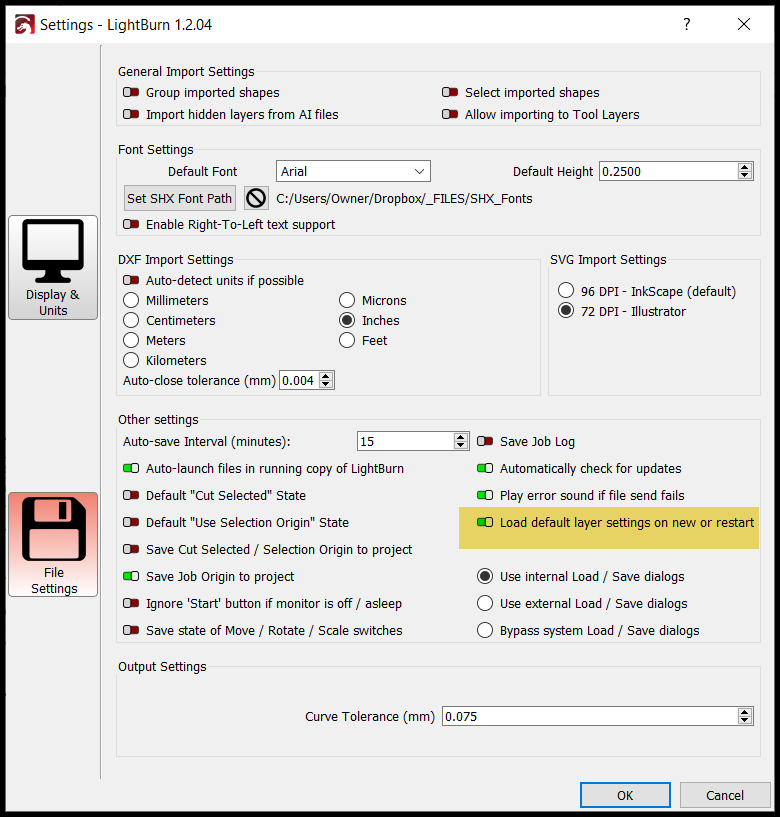Select Millimeters DXF unit
Screen dimensions: 780x817
coord(131,300)
